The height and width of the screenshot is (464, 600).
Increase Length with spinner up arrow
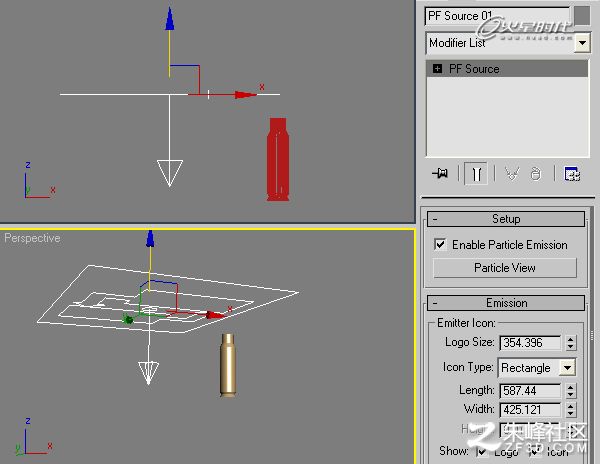click(571, 387)
